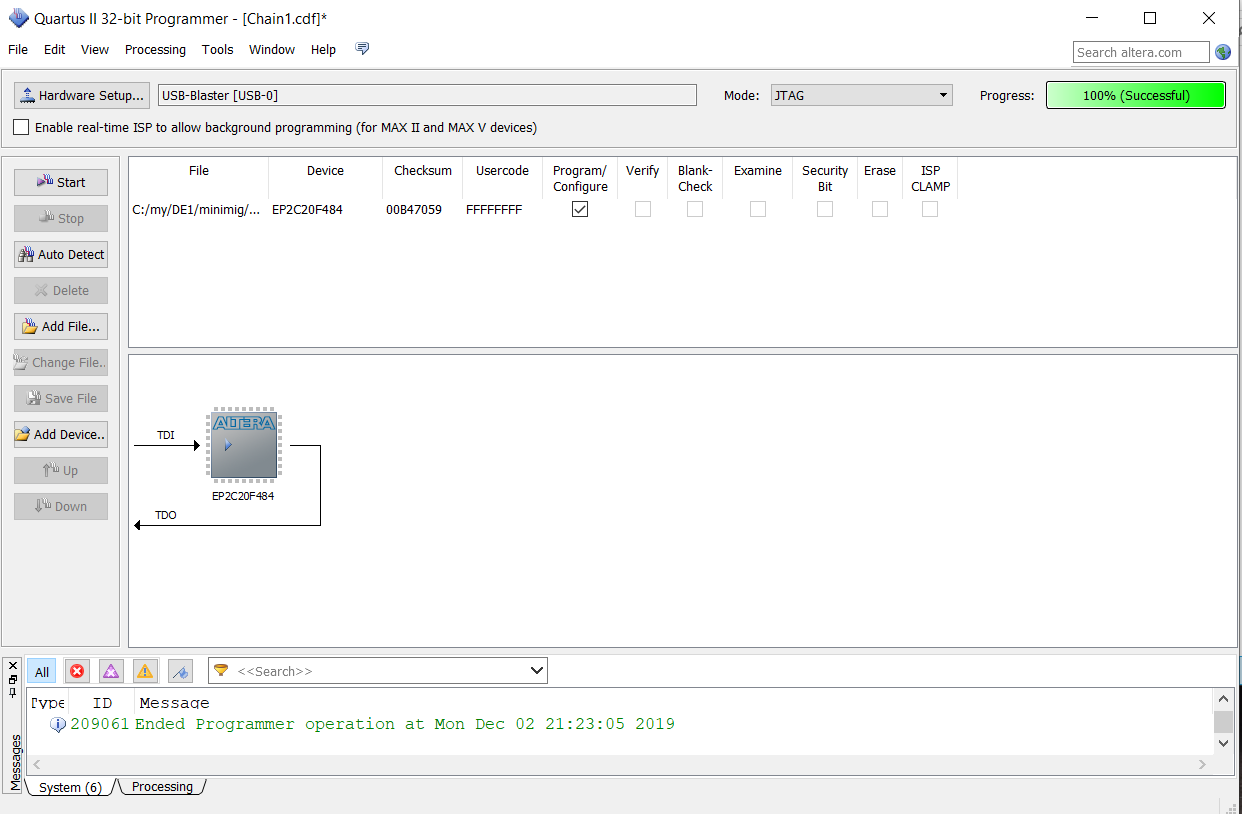
Task: Click the Start programming button
Action: coord(61,182)
